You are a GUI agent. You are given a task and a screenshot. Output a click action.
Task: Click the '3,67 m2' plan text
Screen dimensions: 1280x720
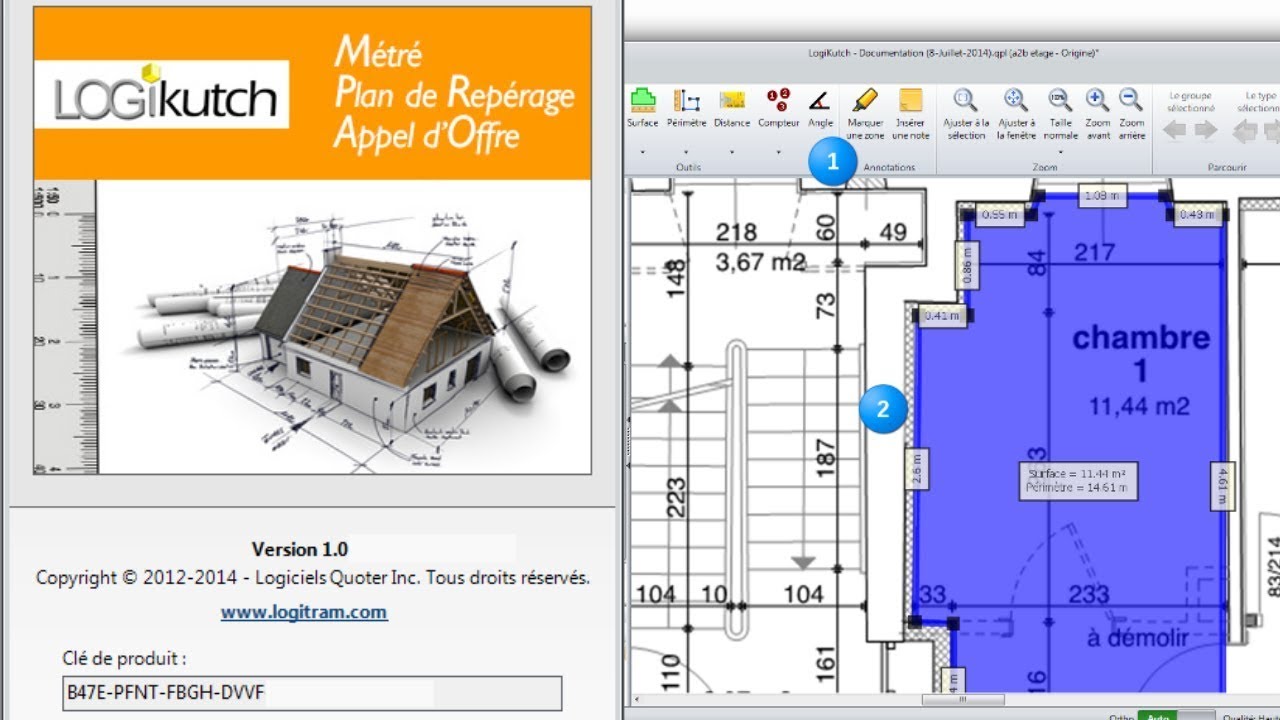[760, 264]
